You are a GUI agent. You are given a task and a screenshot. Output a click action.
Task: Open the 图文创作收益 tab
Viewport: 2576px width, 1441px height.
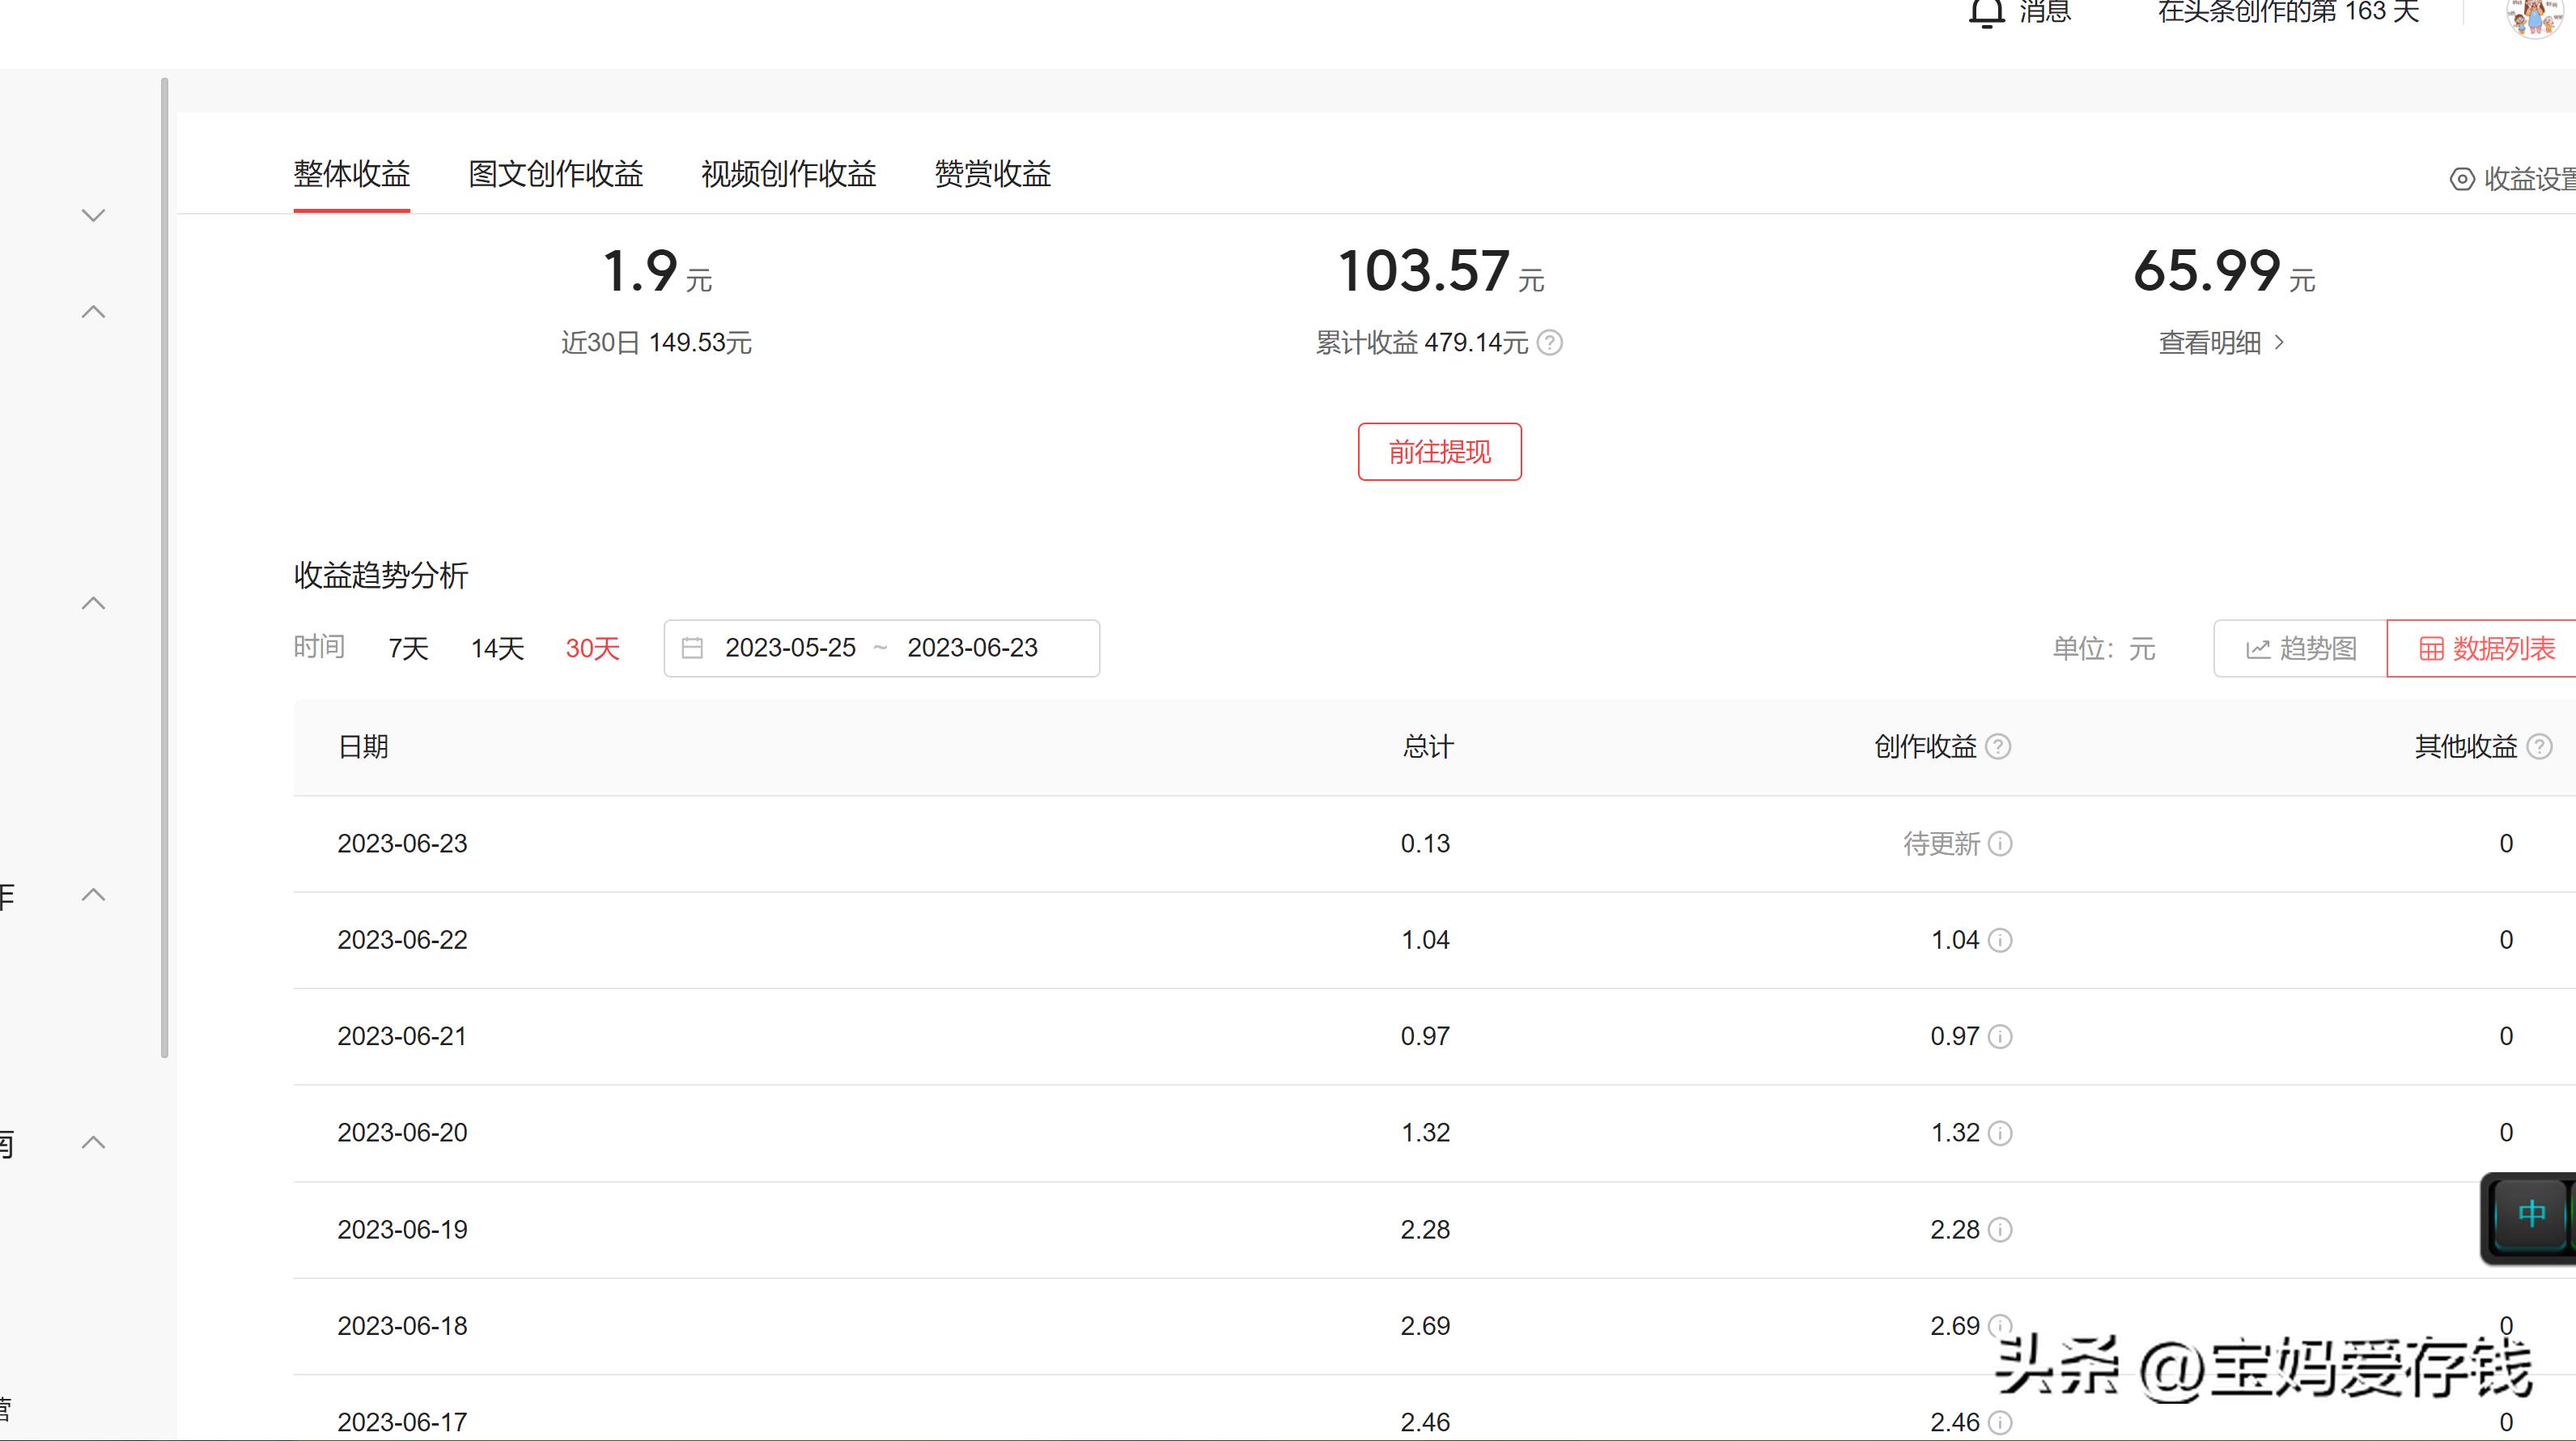click(555, 174)
